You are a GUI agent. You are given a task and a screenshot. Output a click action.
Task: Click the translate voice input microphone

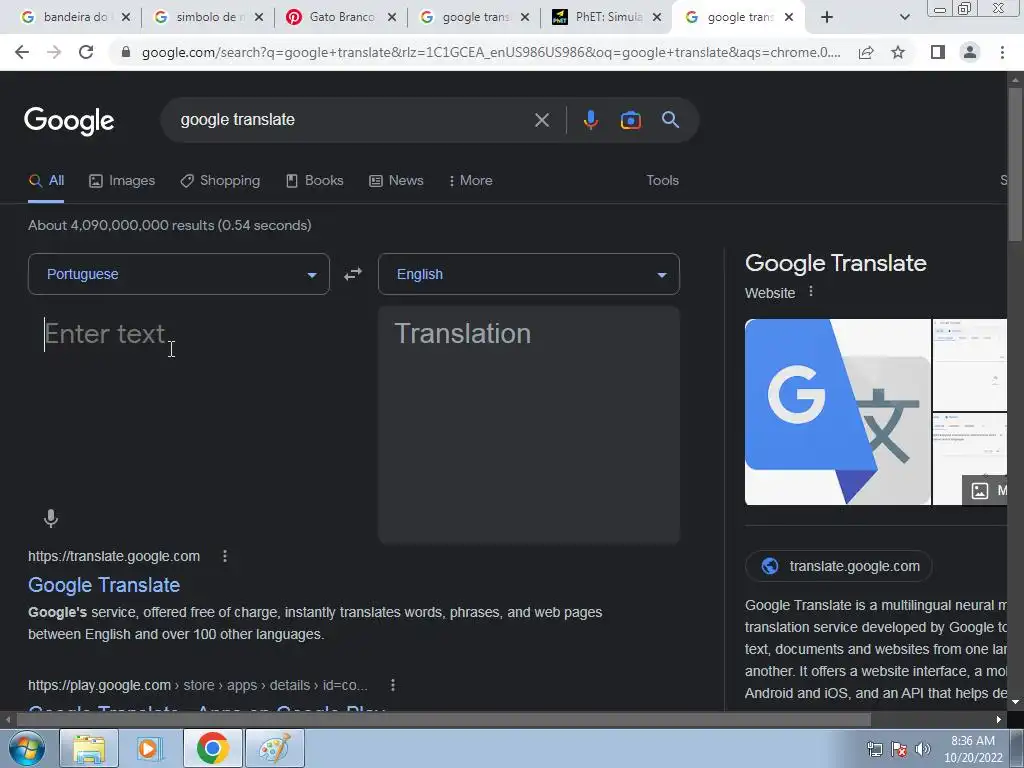(x=50, y=519)
